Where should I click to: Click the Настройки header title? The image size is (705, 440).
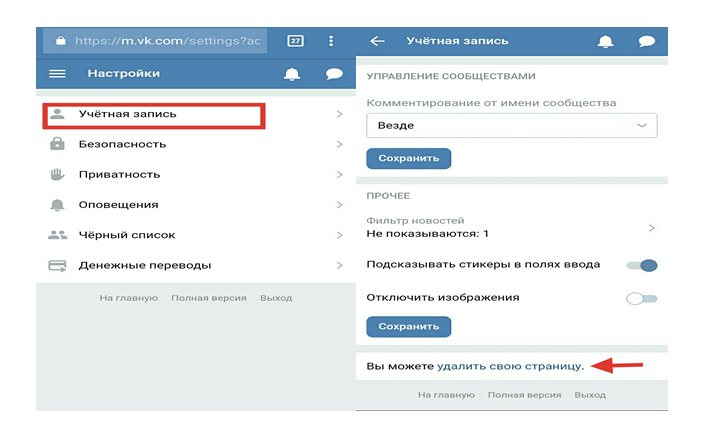point(124,74)
